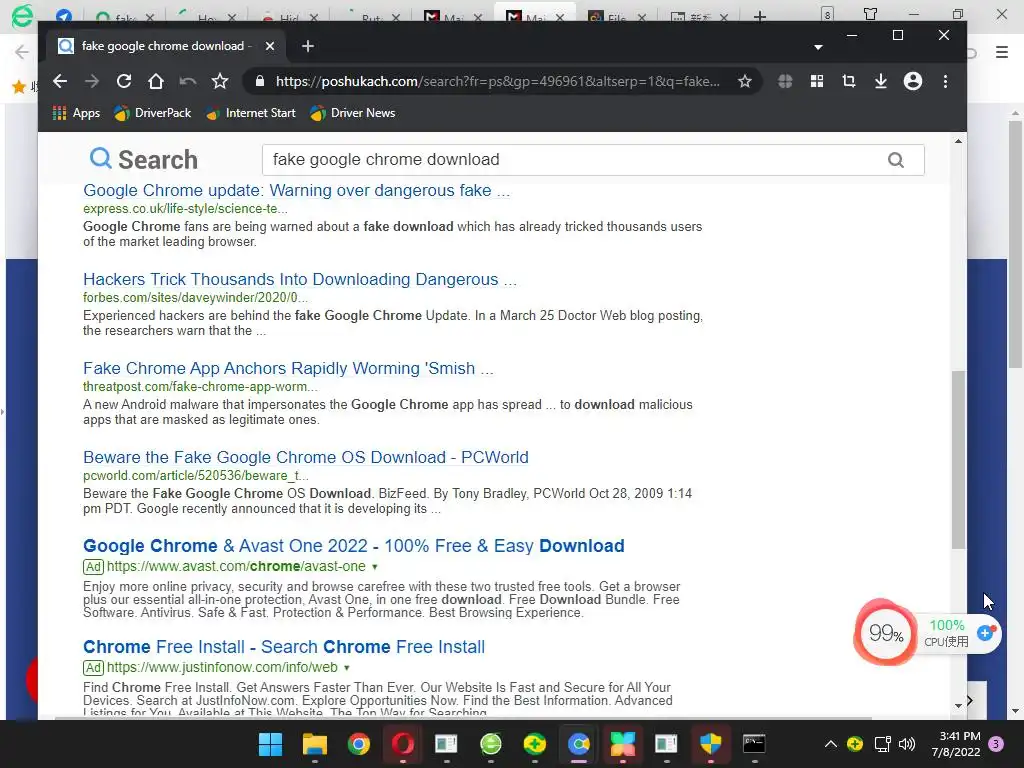Open the home page via house icon
The height and width of the screenshot is (768, 1024).
point(155,81)
